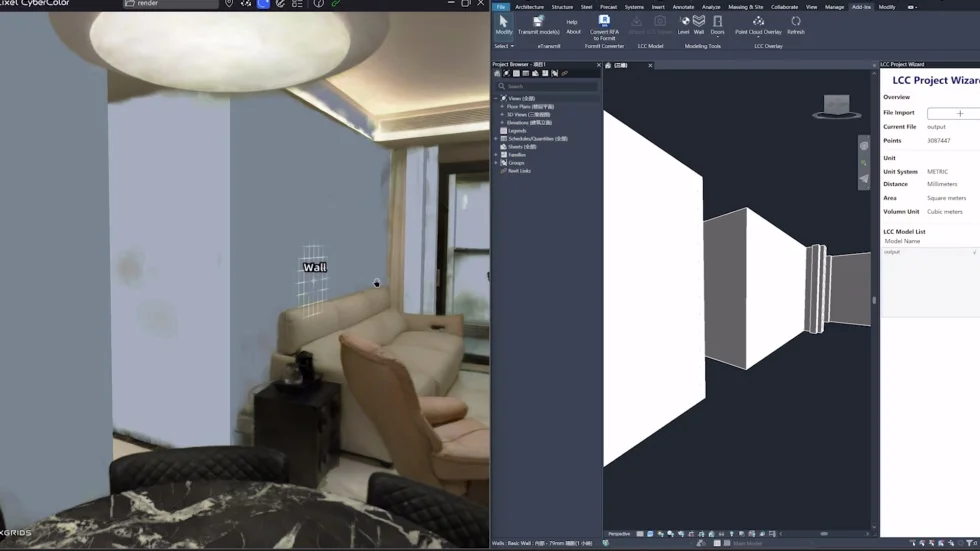
Task: Click the Wall label in CyberColor view
Action: 314,267
